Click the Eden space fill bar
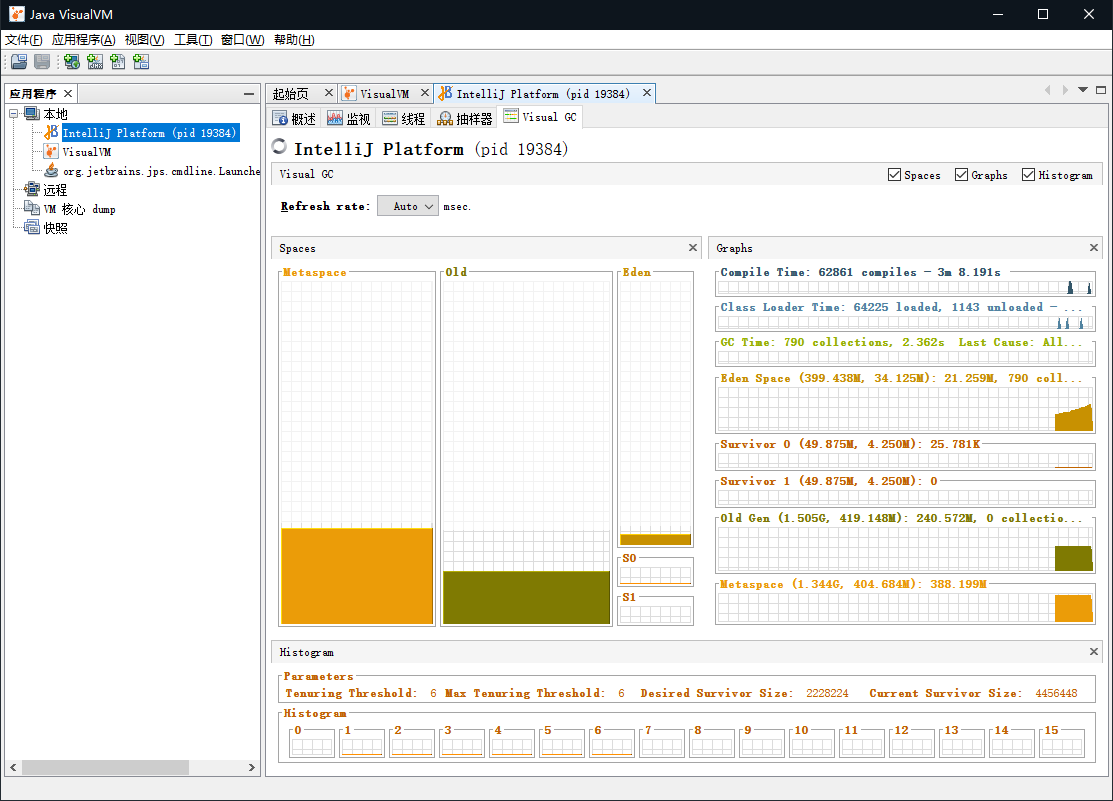 click(655, 539)
